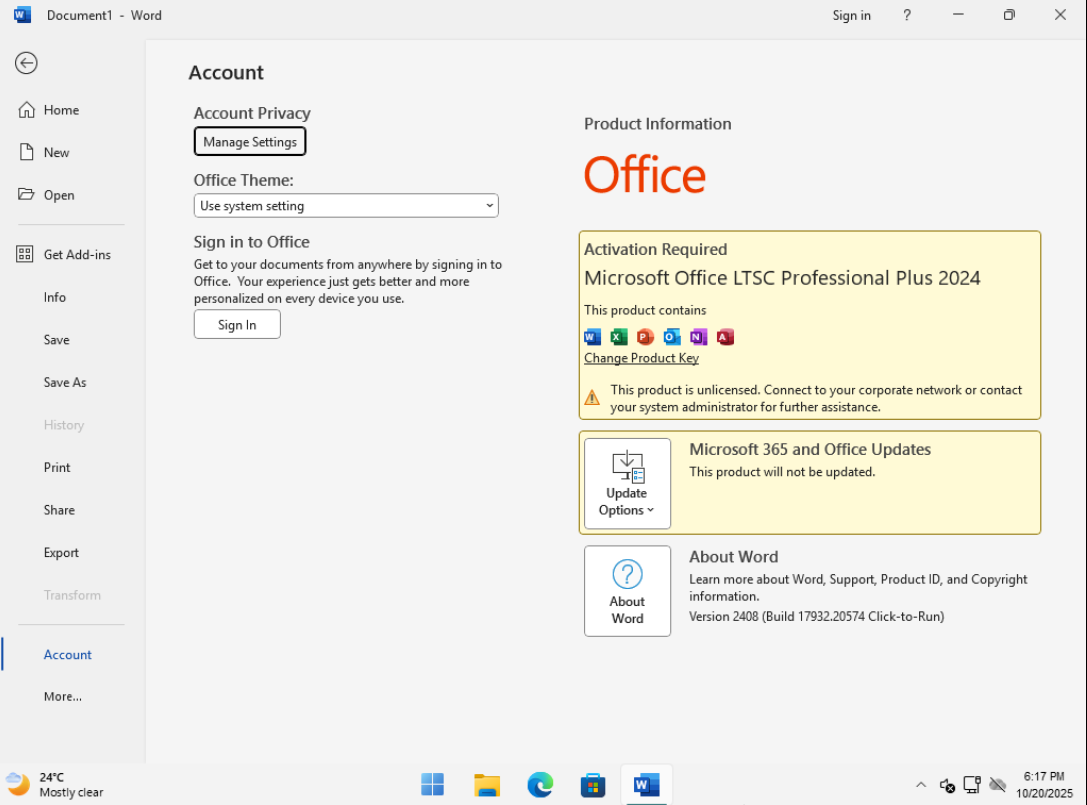Open Microsoft Edge from the taskbar
Viewport: 1087px width, 805px height.
[x=540, y=785]
